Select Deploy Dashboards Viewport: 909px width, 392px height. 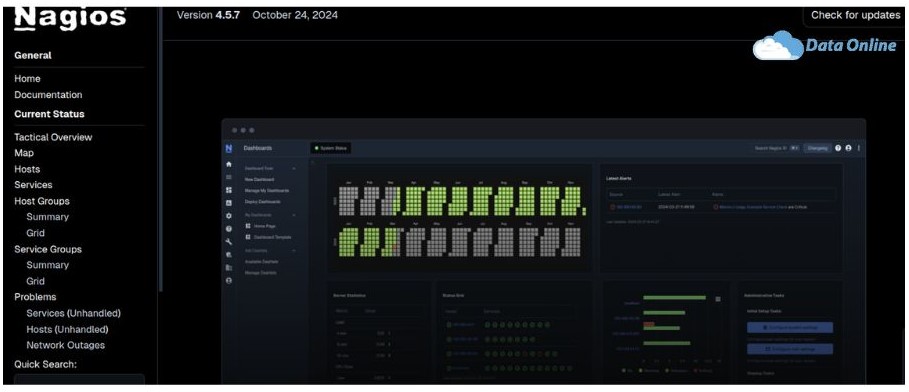(263, 202)
